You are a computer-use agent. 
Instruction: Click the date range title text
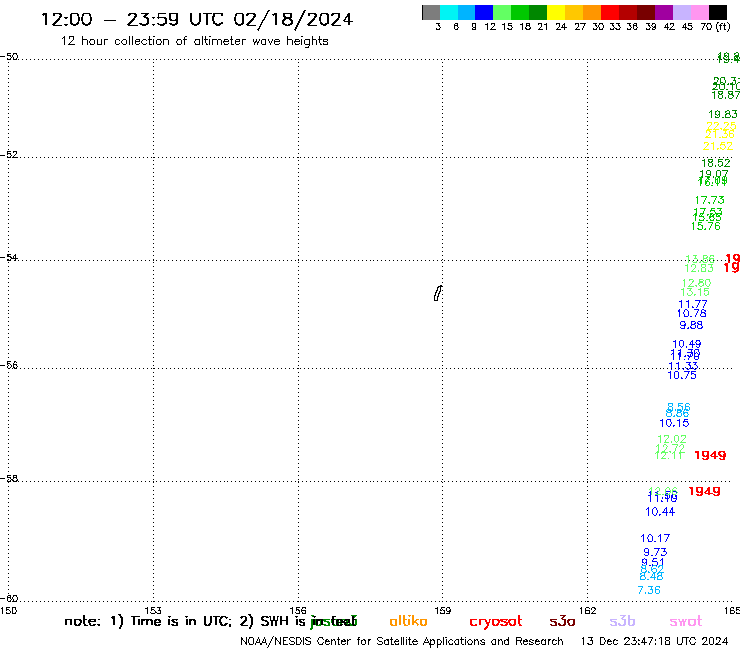[196, 19]
